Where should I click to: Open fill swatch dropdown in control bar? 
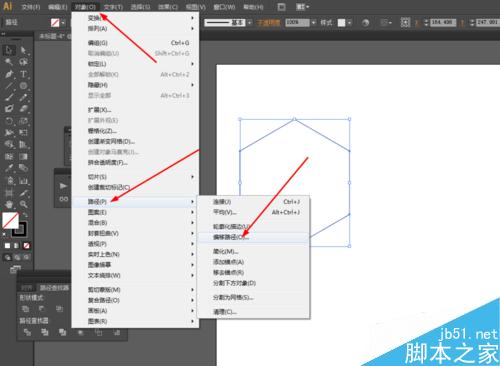(63, 23)
